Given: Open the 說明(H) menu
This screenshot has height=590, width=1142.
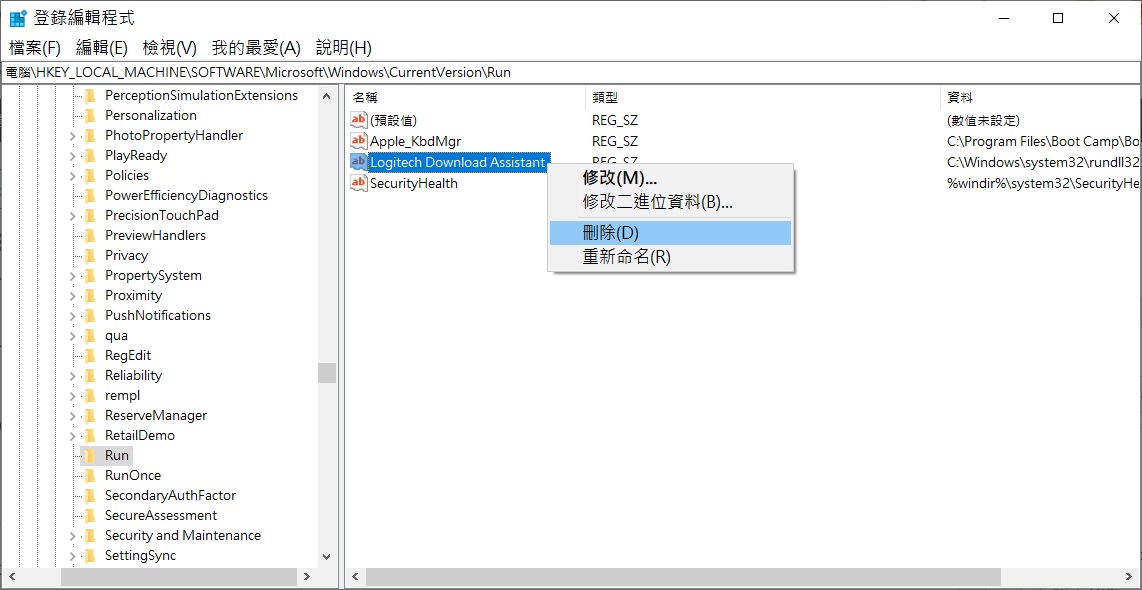Looking at the screenshot, I should pos(344,48).
